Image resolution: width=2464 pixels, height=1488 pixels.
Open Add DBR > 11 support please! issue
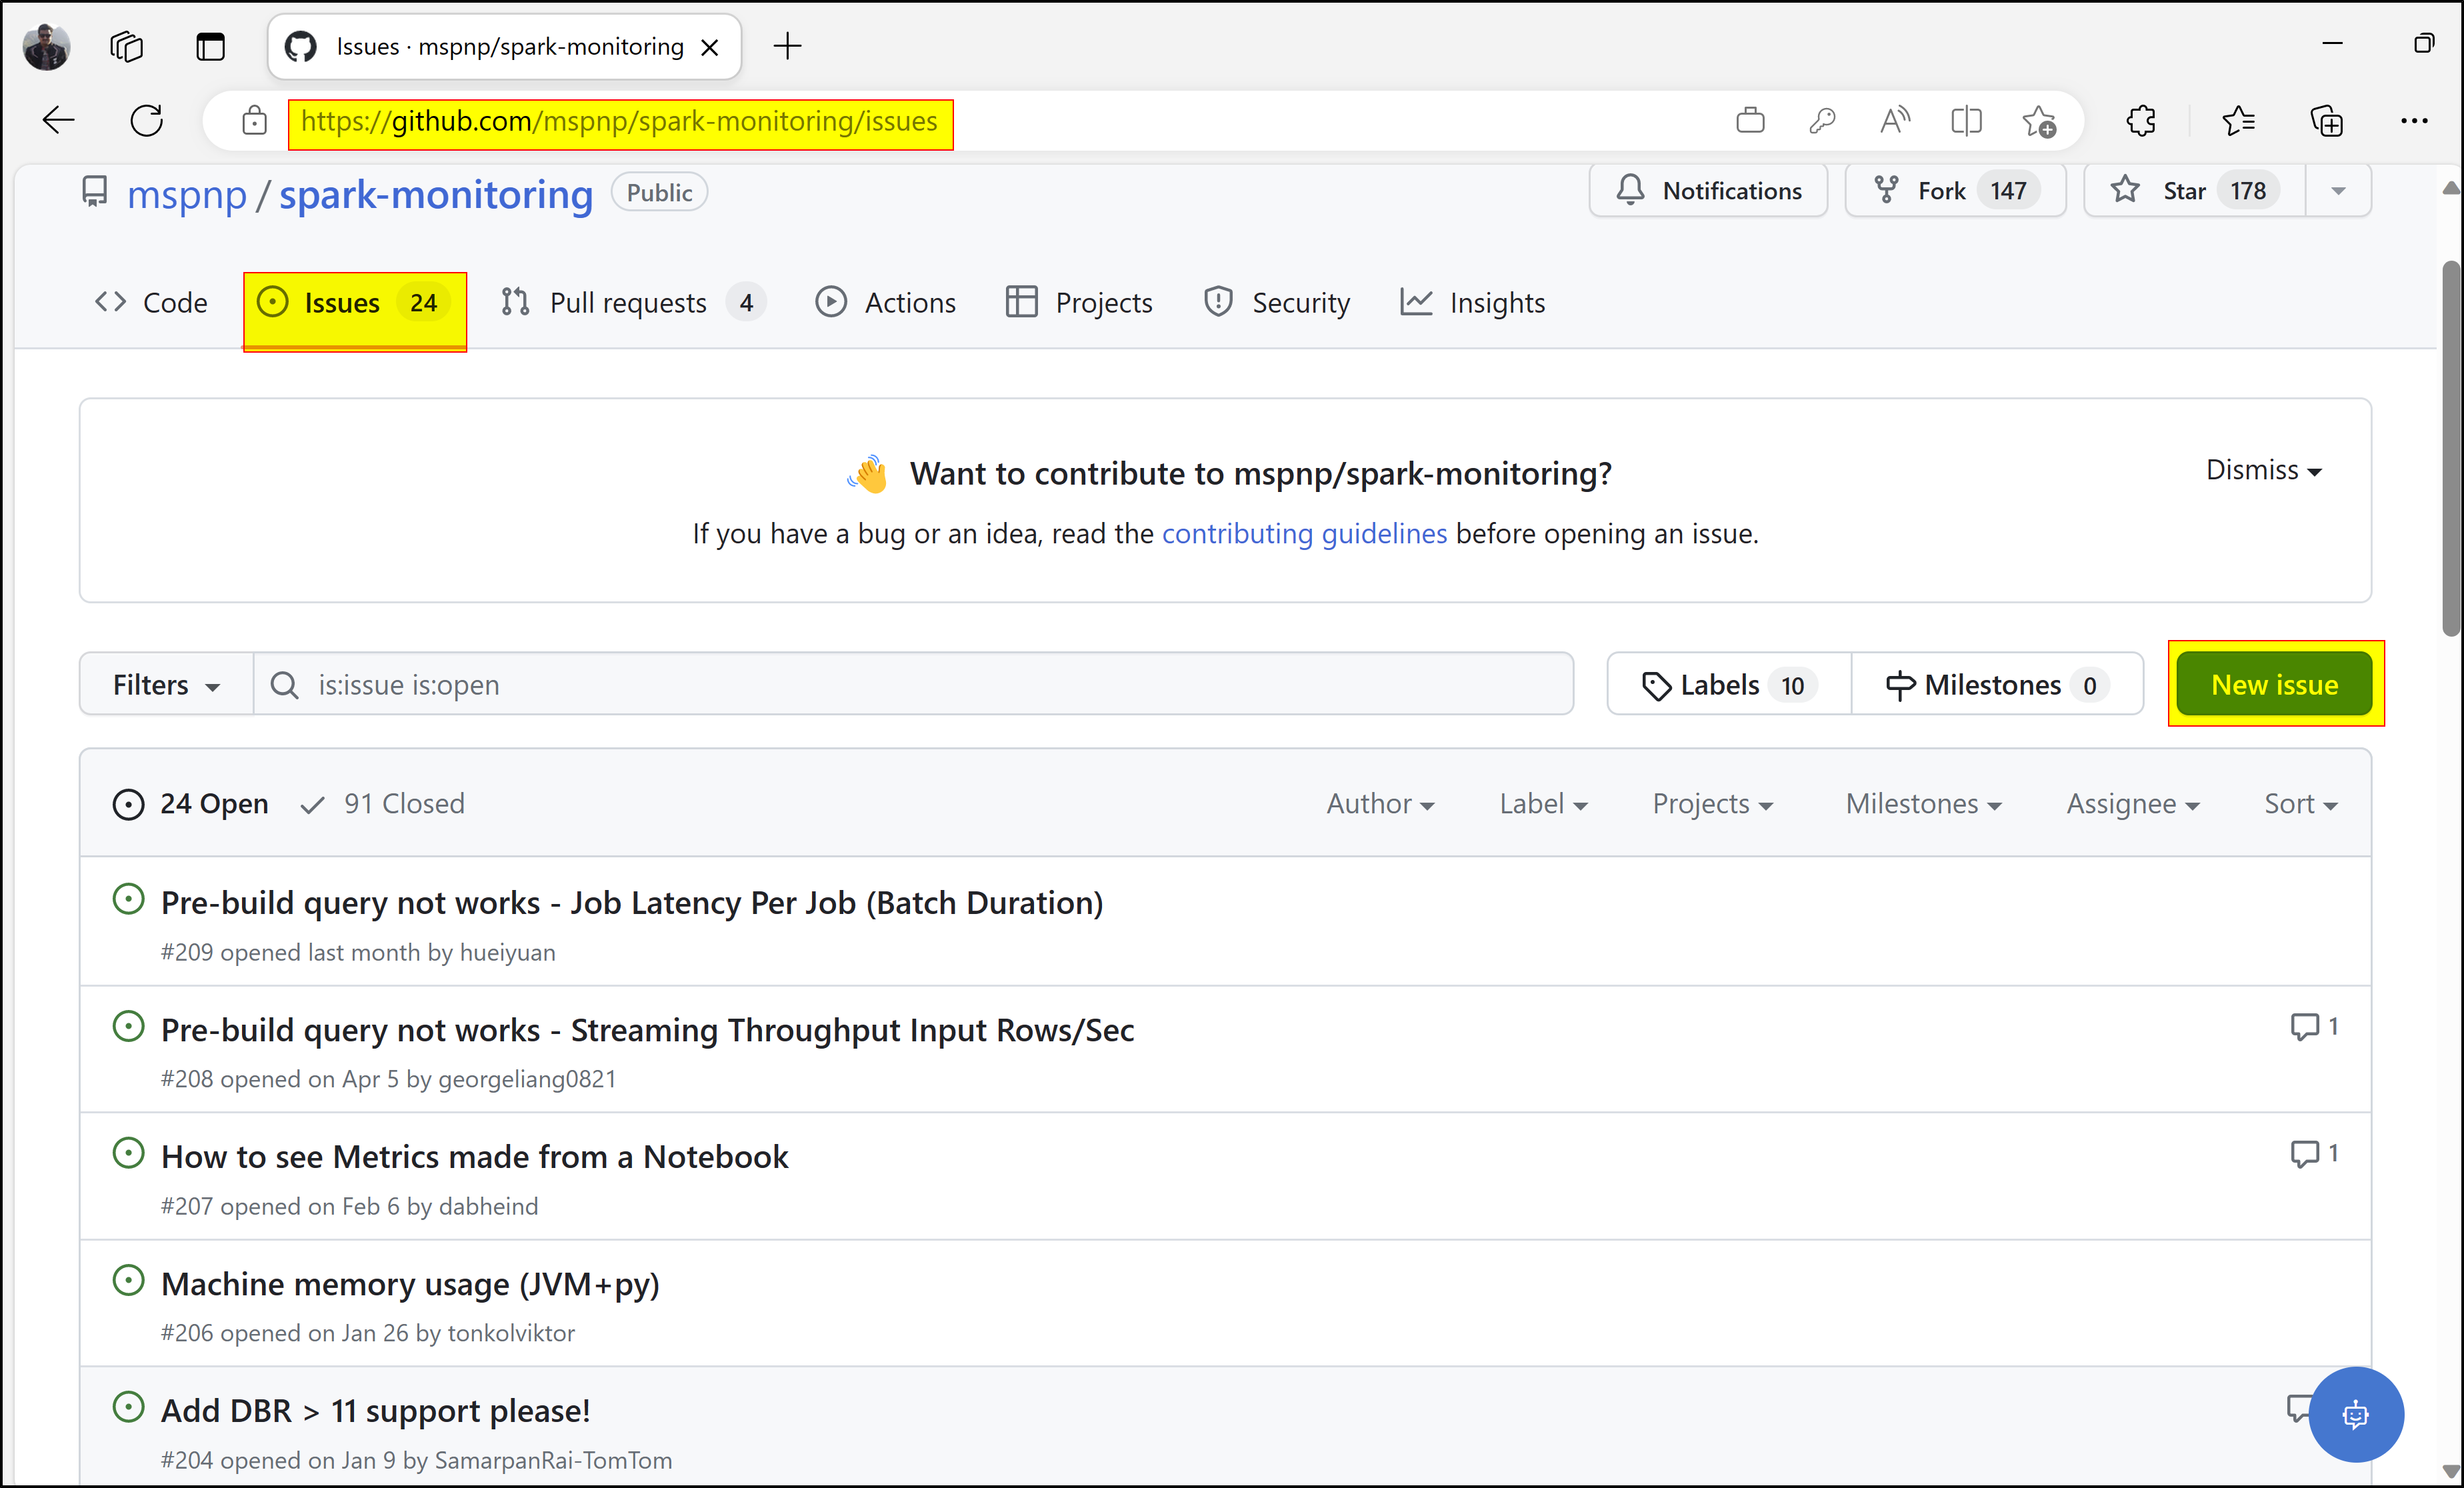[x=375, y=1410]
